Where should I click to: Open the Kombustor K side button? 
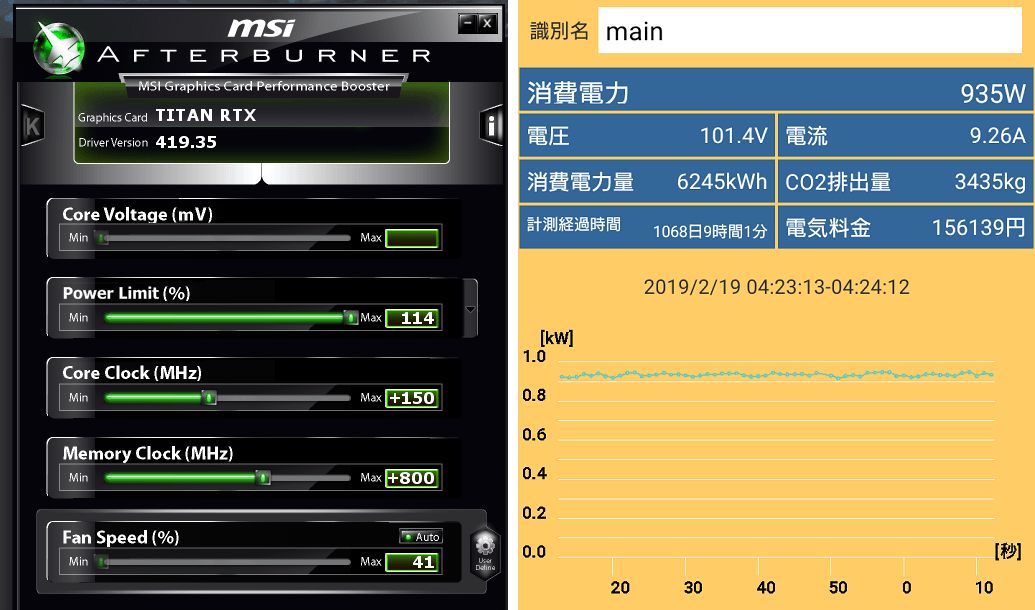32,125
